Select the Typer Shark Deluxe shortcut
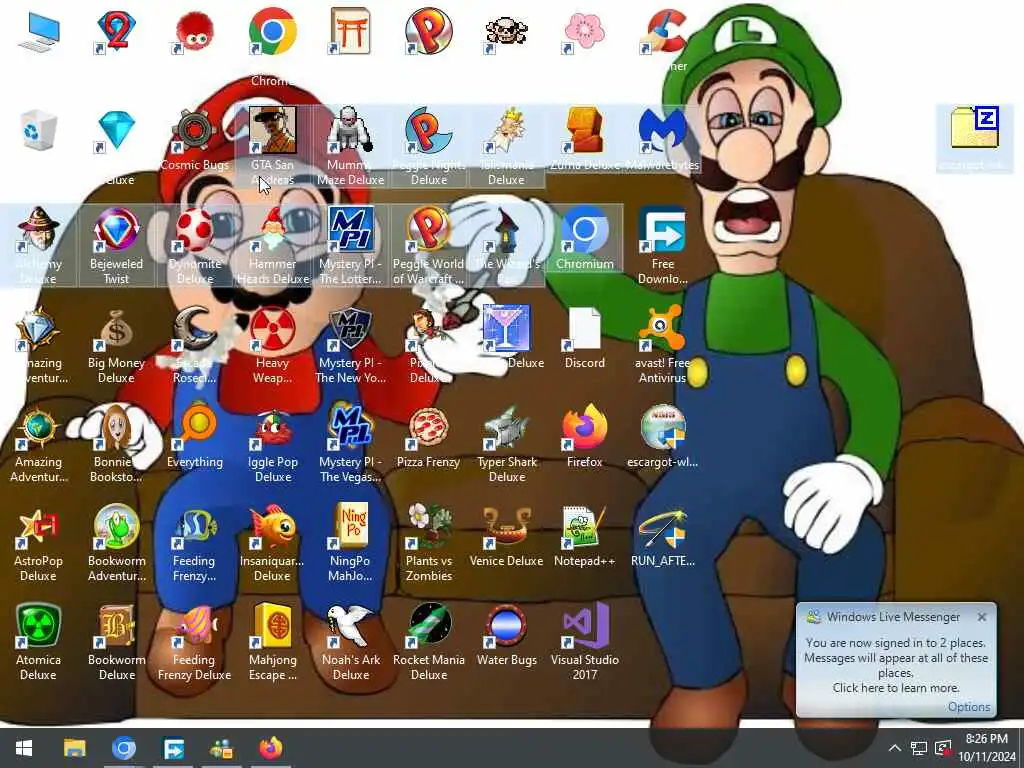1024x768 pixels. click(506, 428)
